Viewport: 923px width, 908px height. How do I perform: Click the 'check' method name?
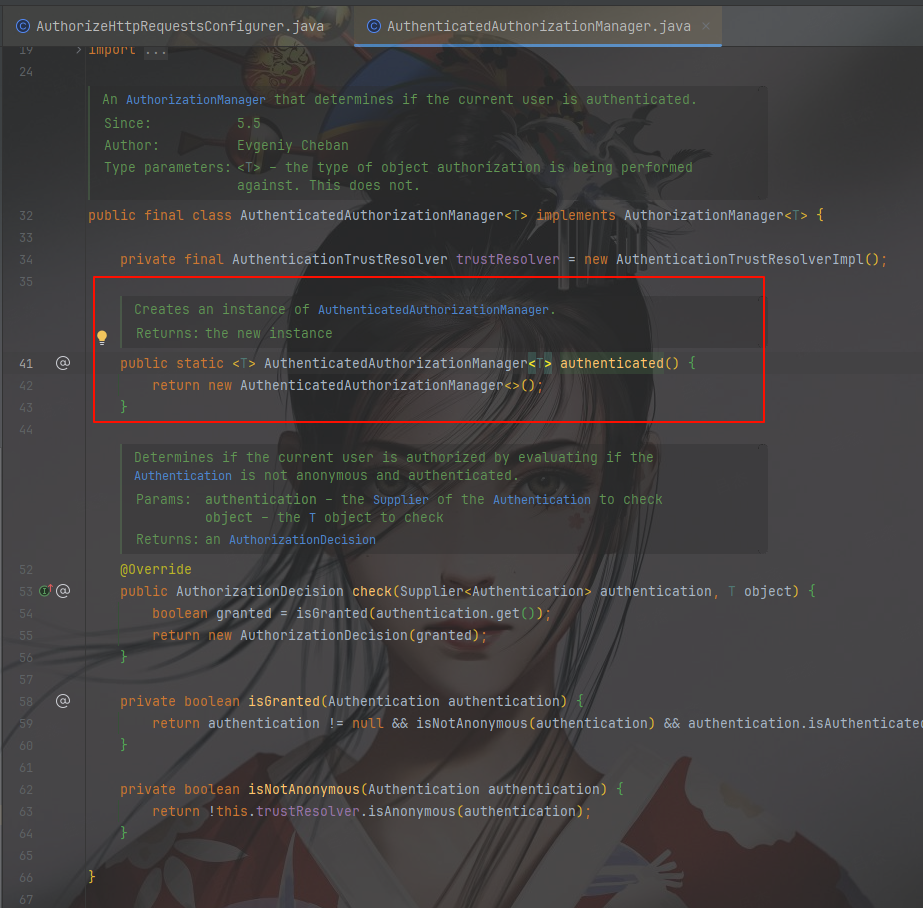[x=372, y=591]
